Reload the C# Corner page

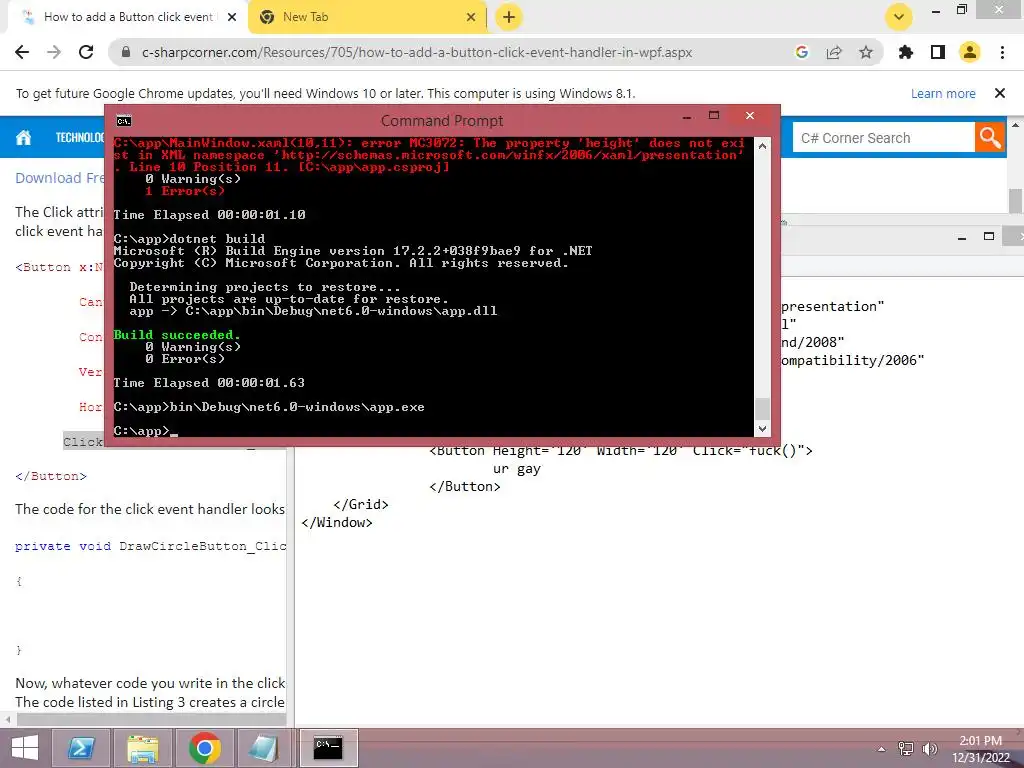coord(86,52)
